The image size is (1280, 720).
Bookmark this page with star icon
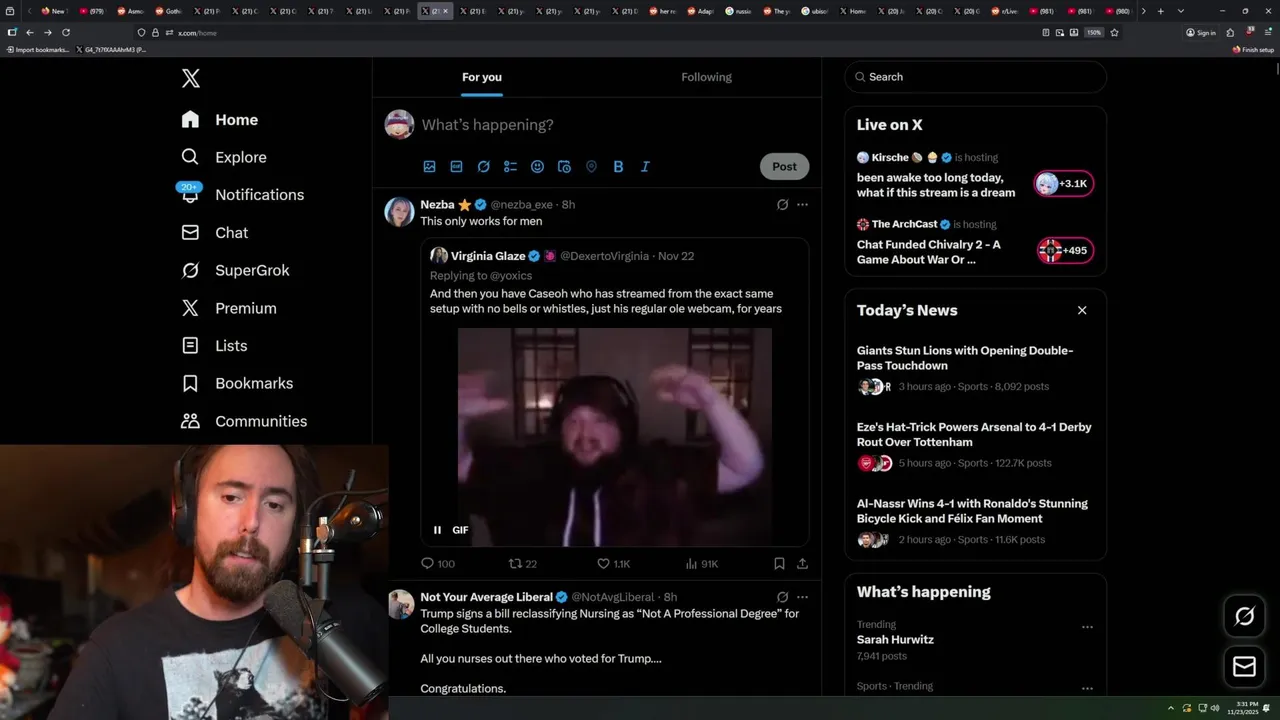[x=1114, y=33]
